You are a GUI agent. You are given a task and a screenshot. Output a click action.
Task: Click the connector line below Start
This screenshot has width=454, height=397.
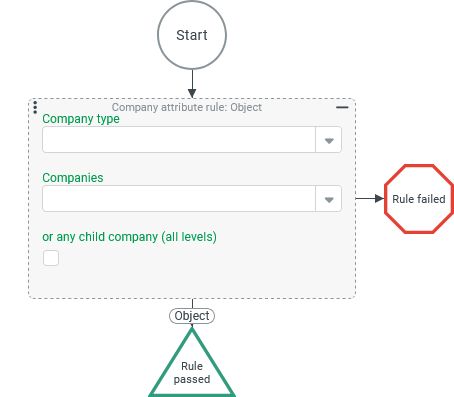(x=192, y=79)
